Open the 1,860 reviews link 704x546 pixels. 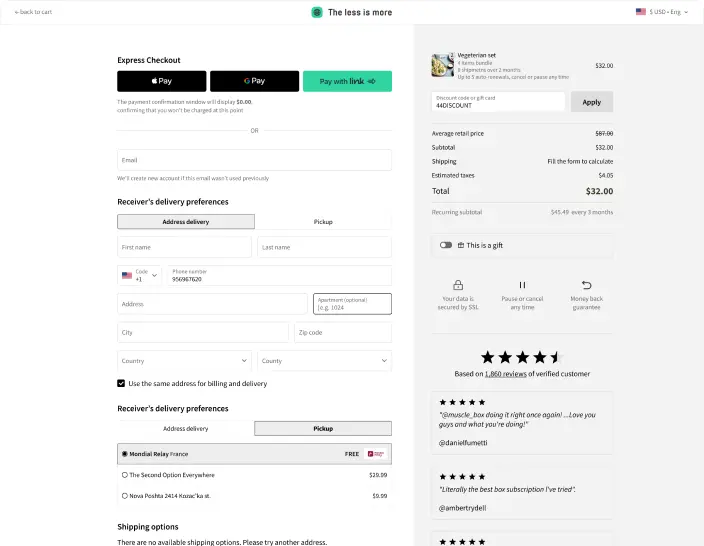tap(506, 374)
